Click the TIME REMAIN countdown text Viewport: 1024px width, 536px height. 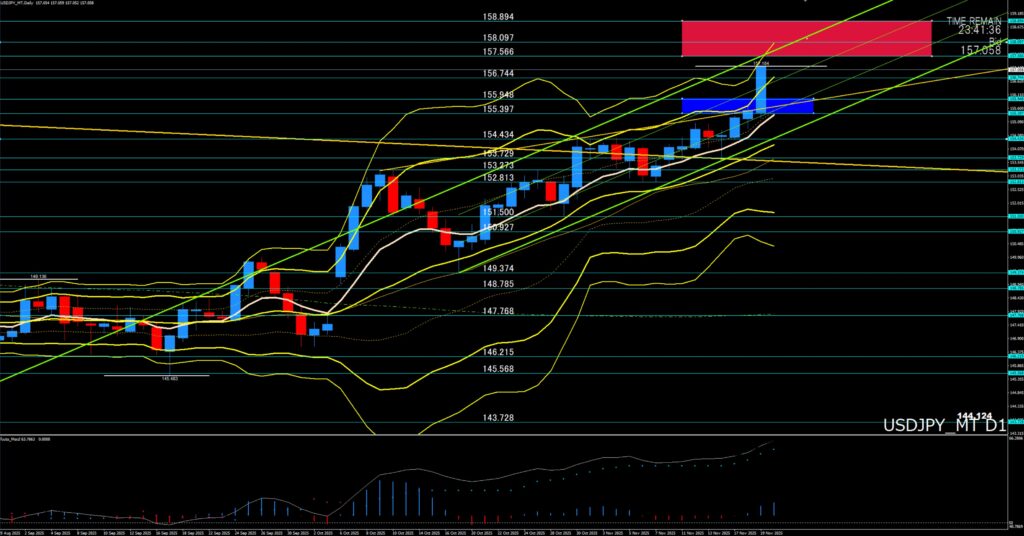(x=973, y=20)
